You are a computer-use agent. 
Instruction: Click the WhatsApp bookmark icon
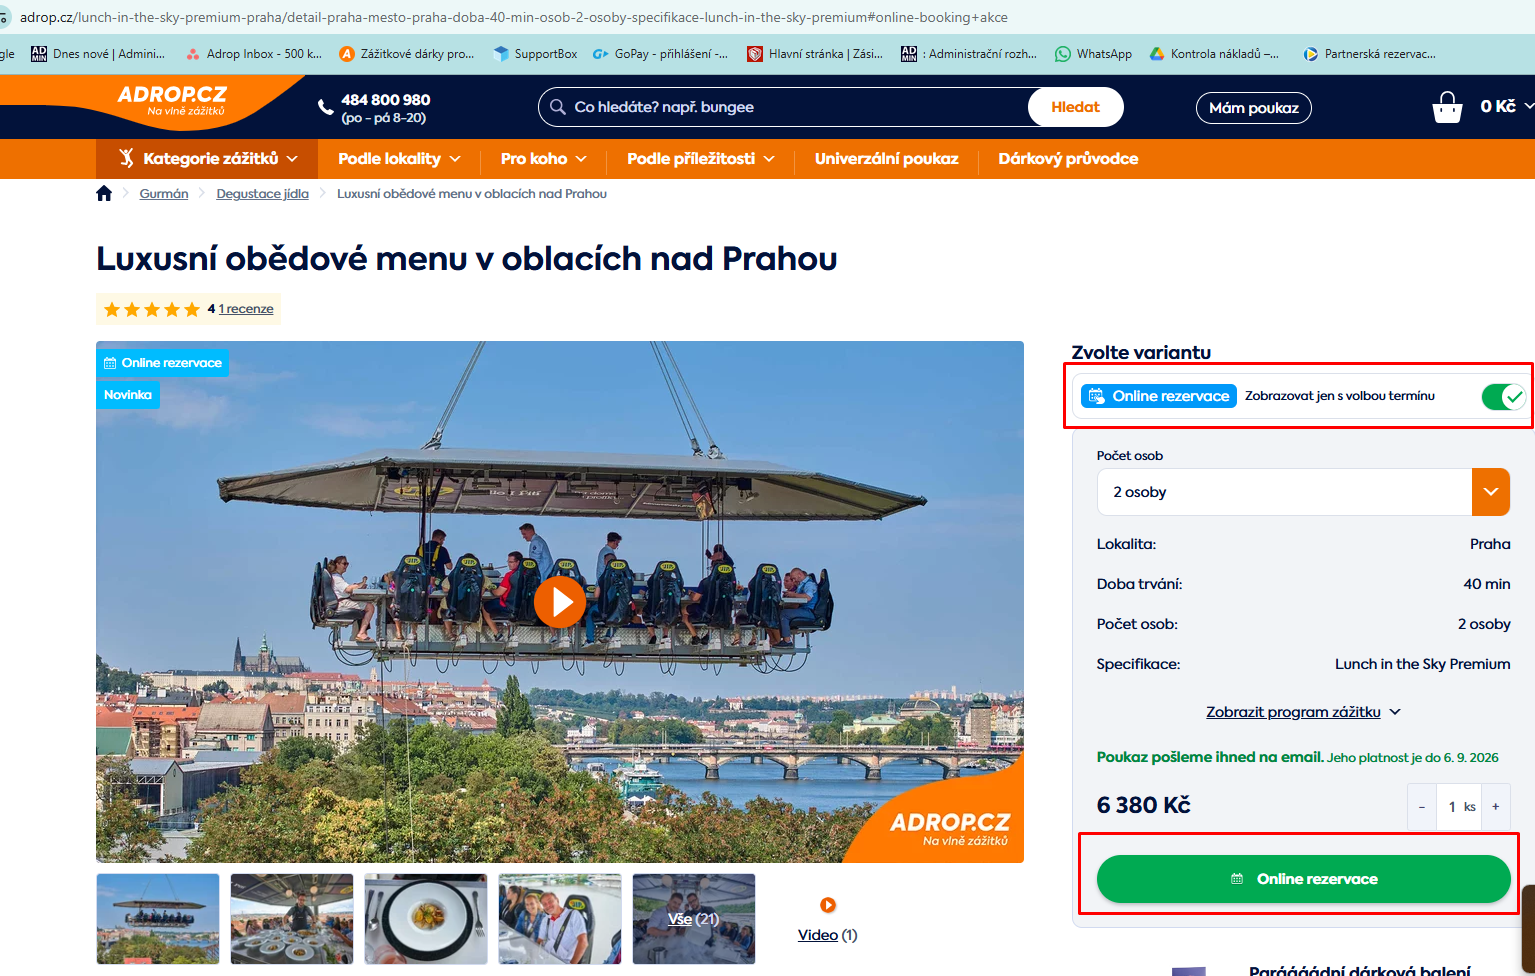click(x=1063, y=54)
